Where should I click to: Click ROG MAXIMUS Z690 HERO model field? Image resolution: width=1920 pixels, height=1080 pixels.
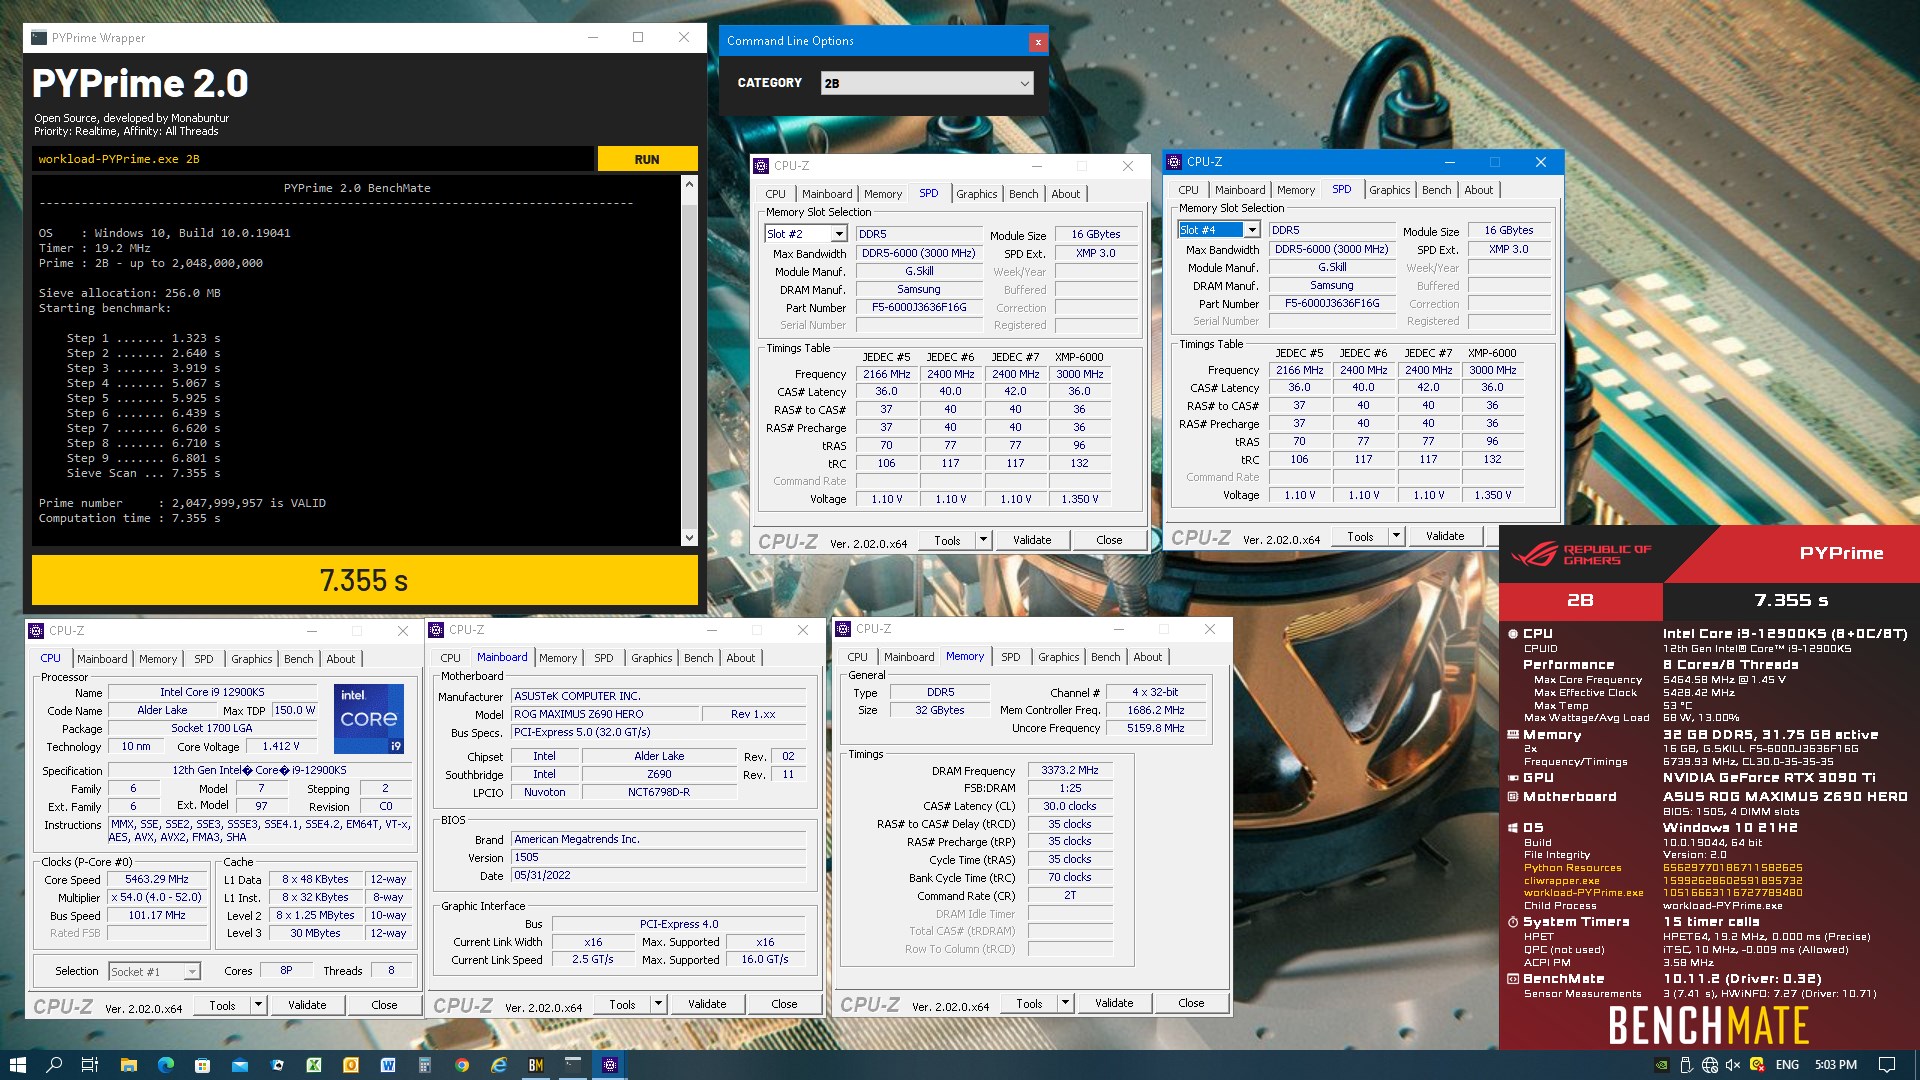(605, 715)
